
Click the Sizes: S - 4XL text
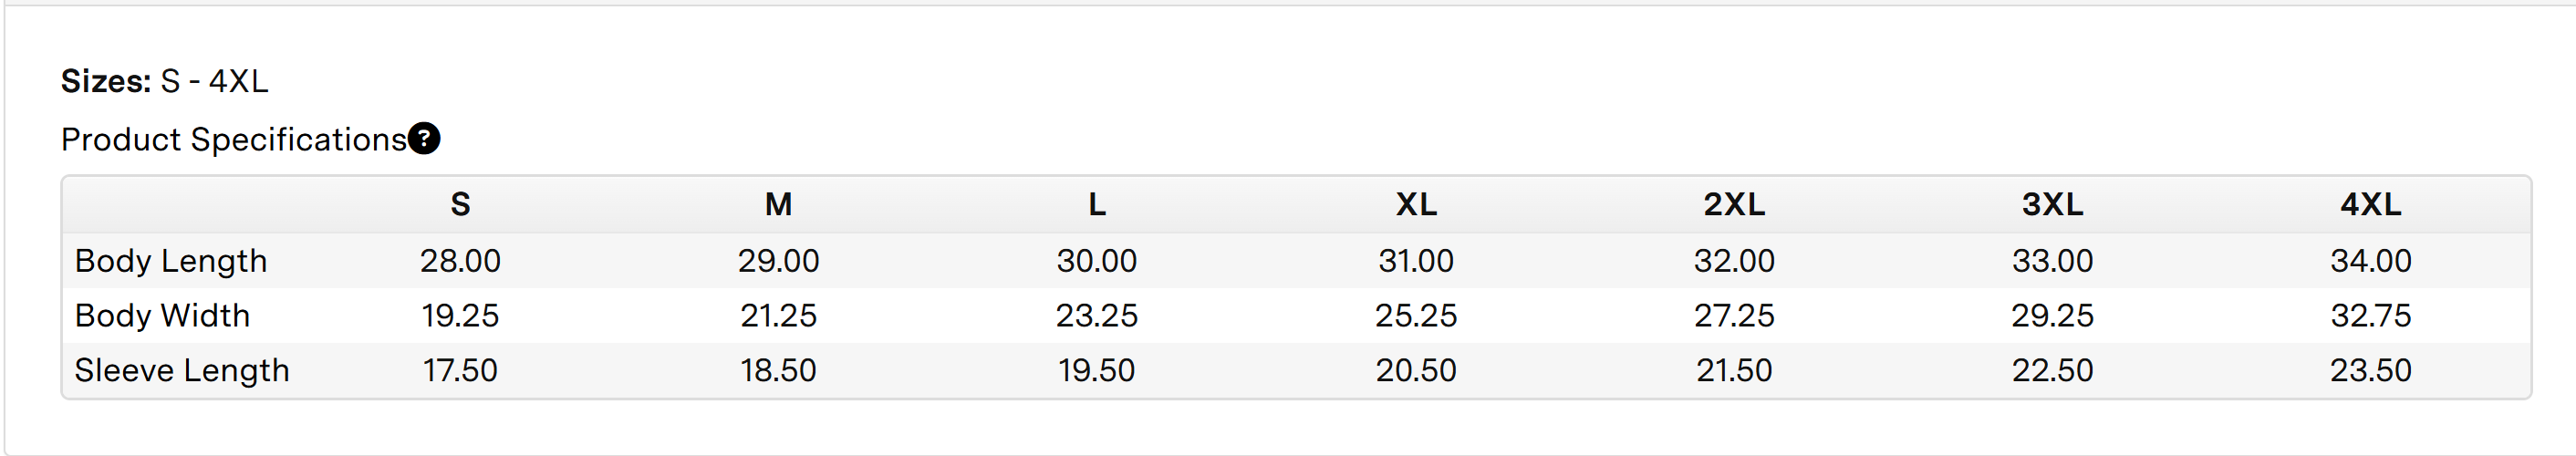coord(165,81)
